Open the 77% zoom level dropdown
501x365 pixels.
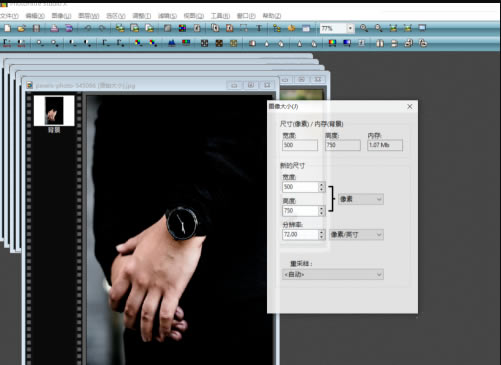350,28
